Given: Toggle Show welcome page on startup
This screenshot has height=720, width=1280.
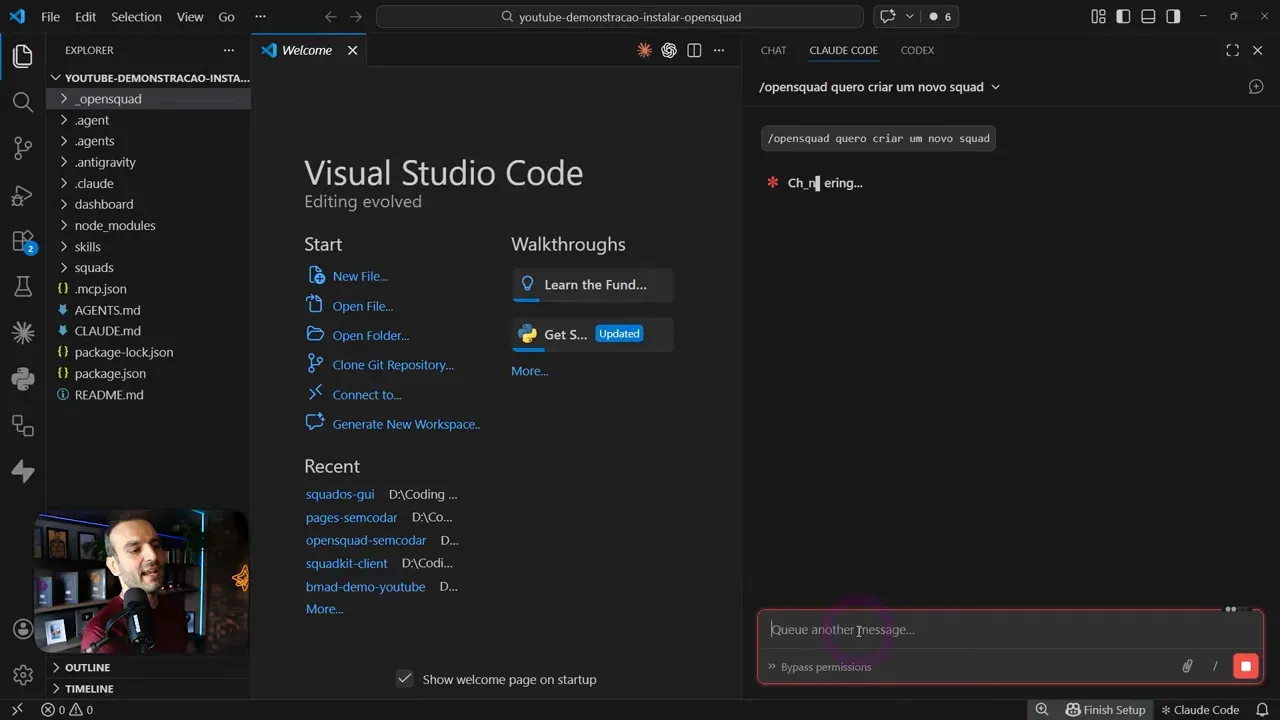Looking at the screenshot, I should click(x=405, y=678).
